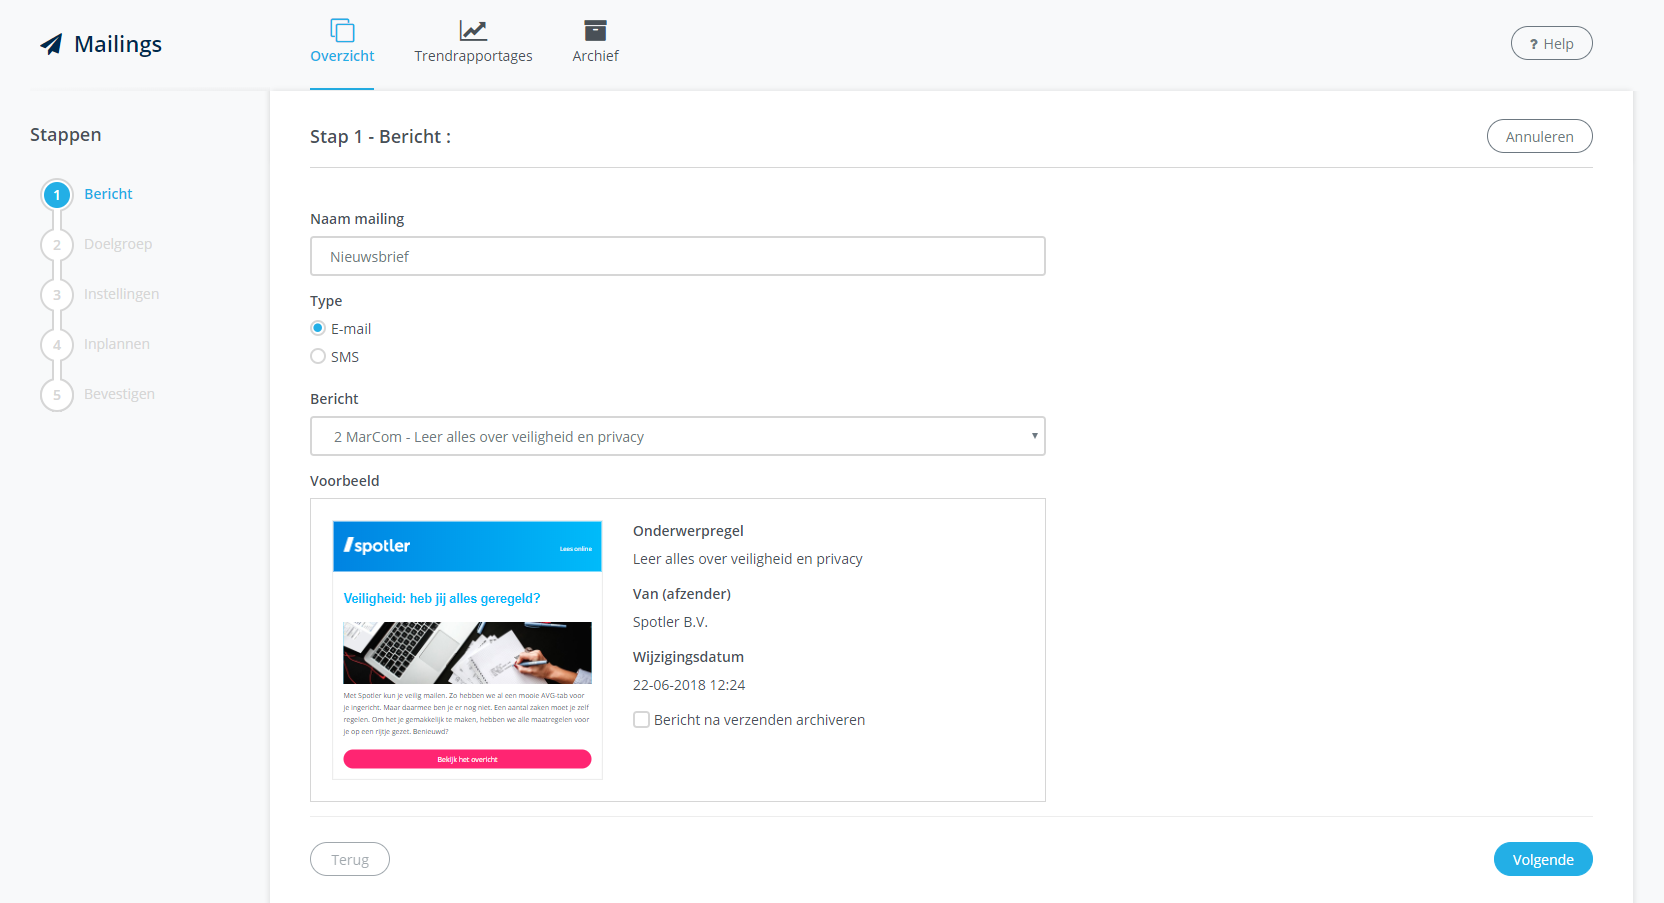This screenshot has height=903, width=1664.
Task: Click step 3 circle icon for Instellingen
Action: point(57,295)
